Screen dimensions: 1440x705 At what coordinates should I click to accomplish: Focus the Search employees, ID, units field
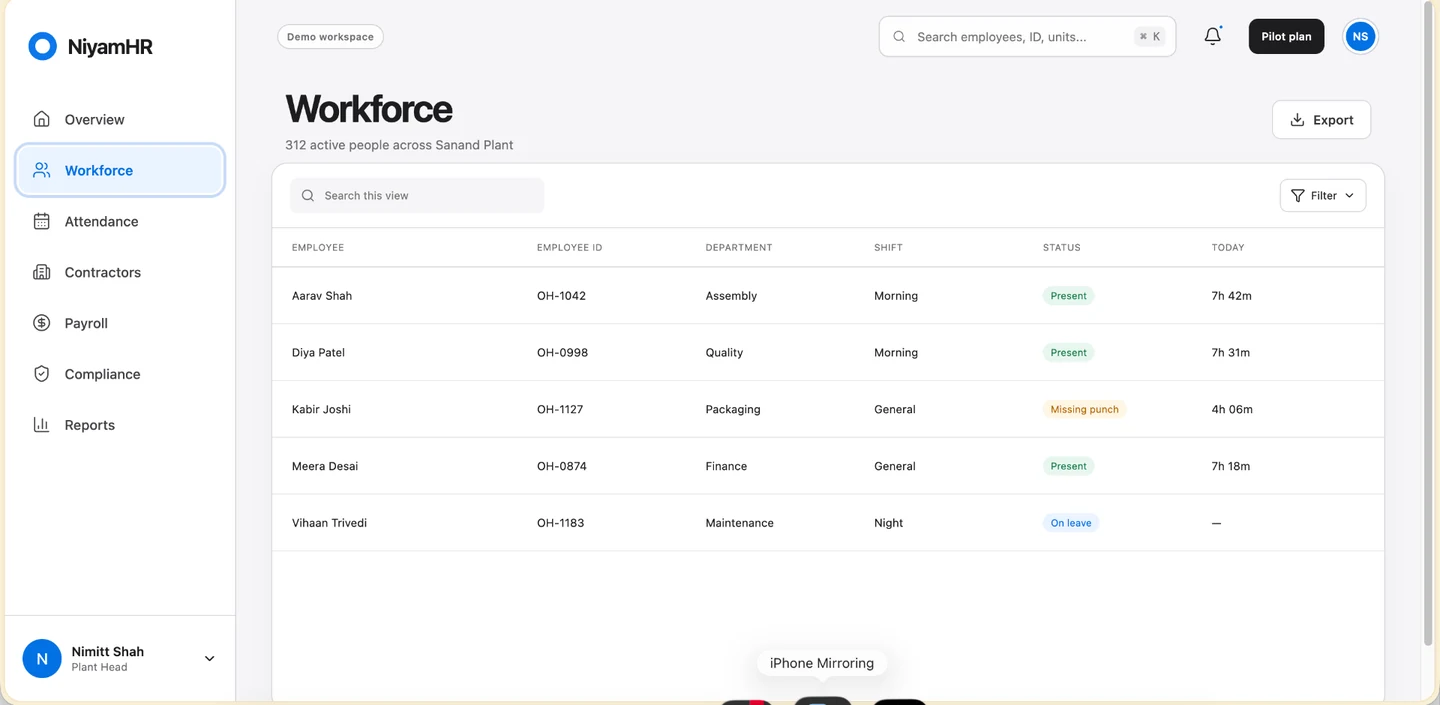tap(1027, 36)
